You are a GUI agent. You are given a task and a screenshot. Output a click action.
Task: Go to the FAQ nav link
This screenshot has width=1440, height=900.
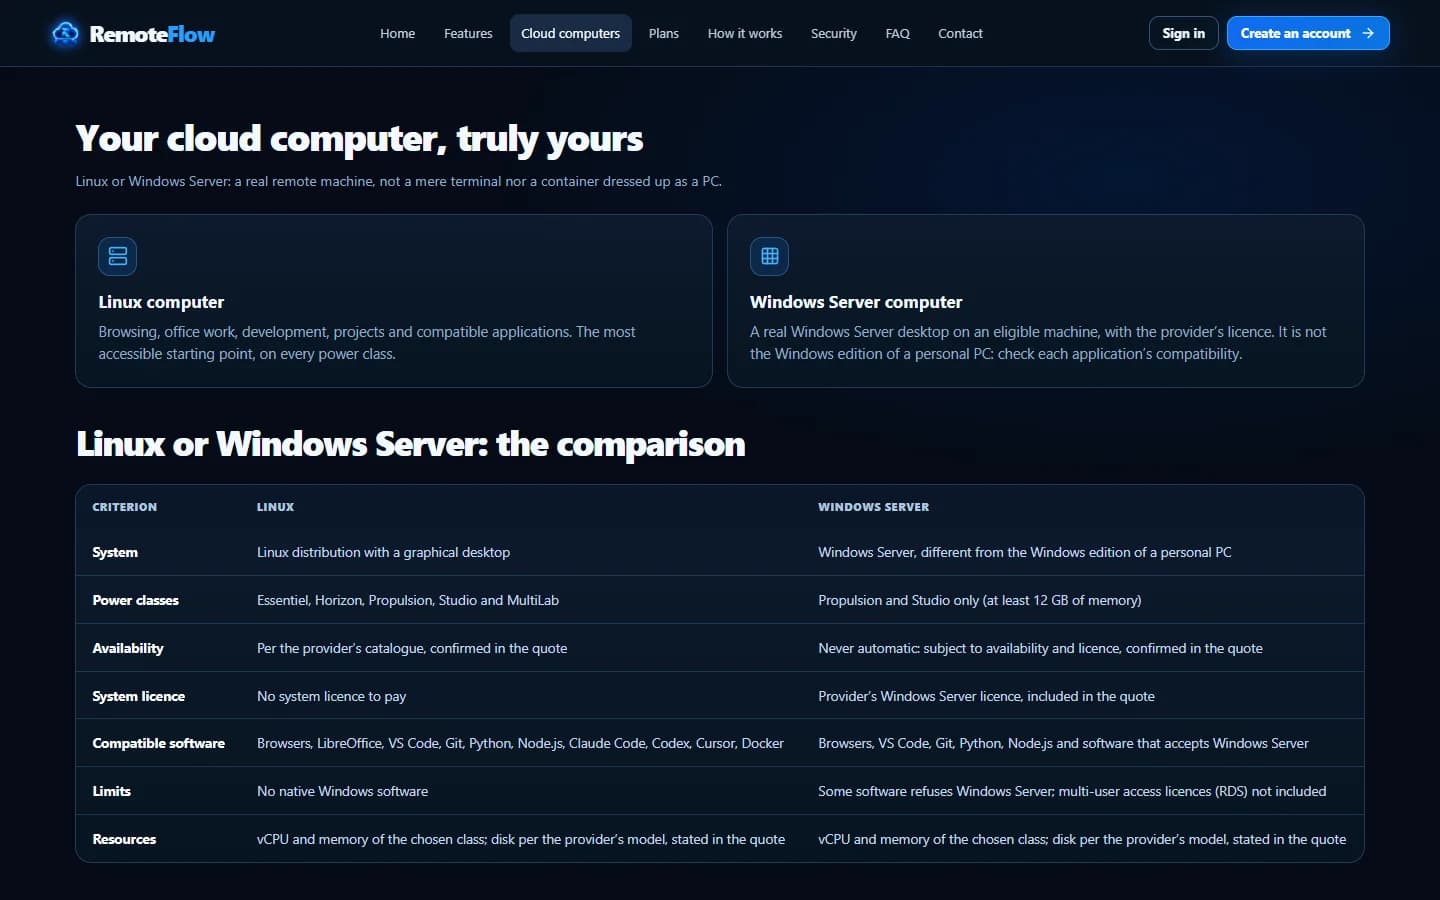click(x=897, y=33)
